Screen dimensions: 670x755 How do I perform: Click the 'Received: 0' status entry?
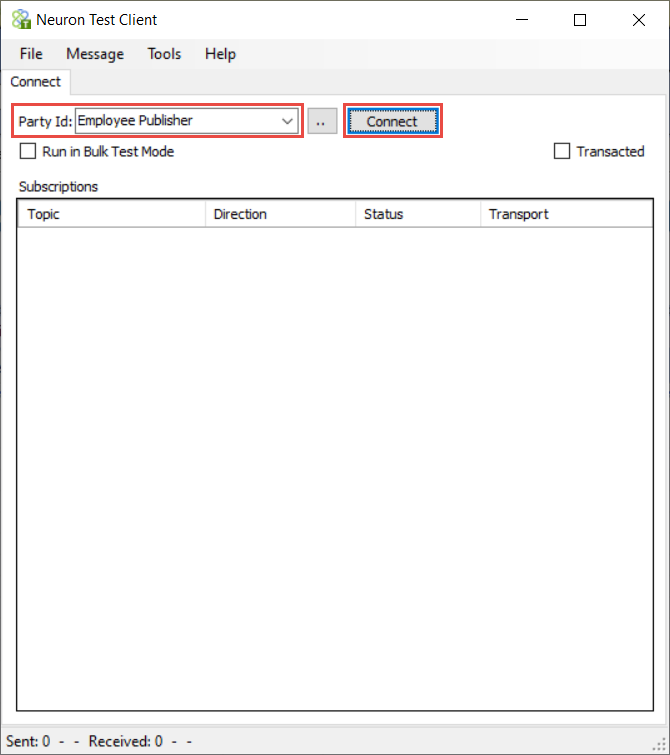pos(126,741)
